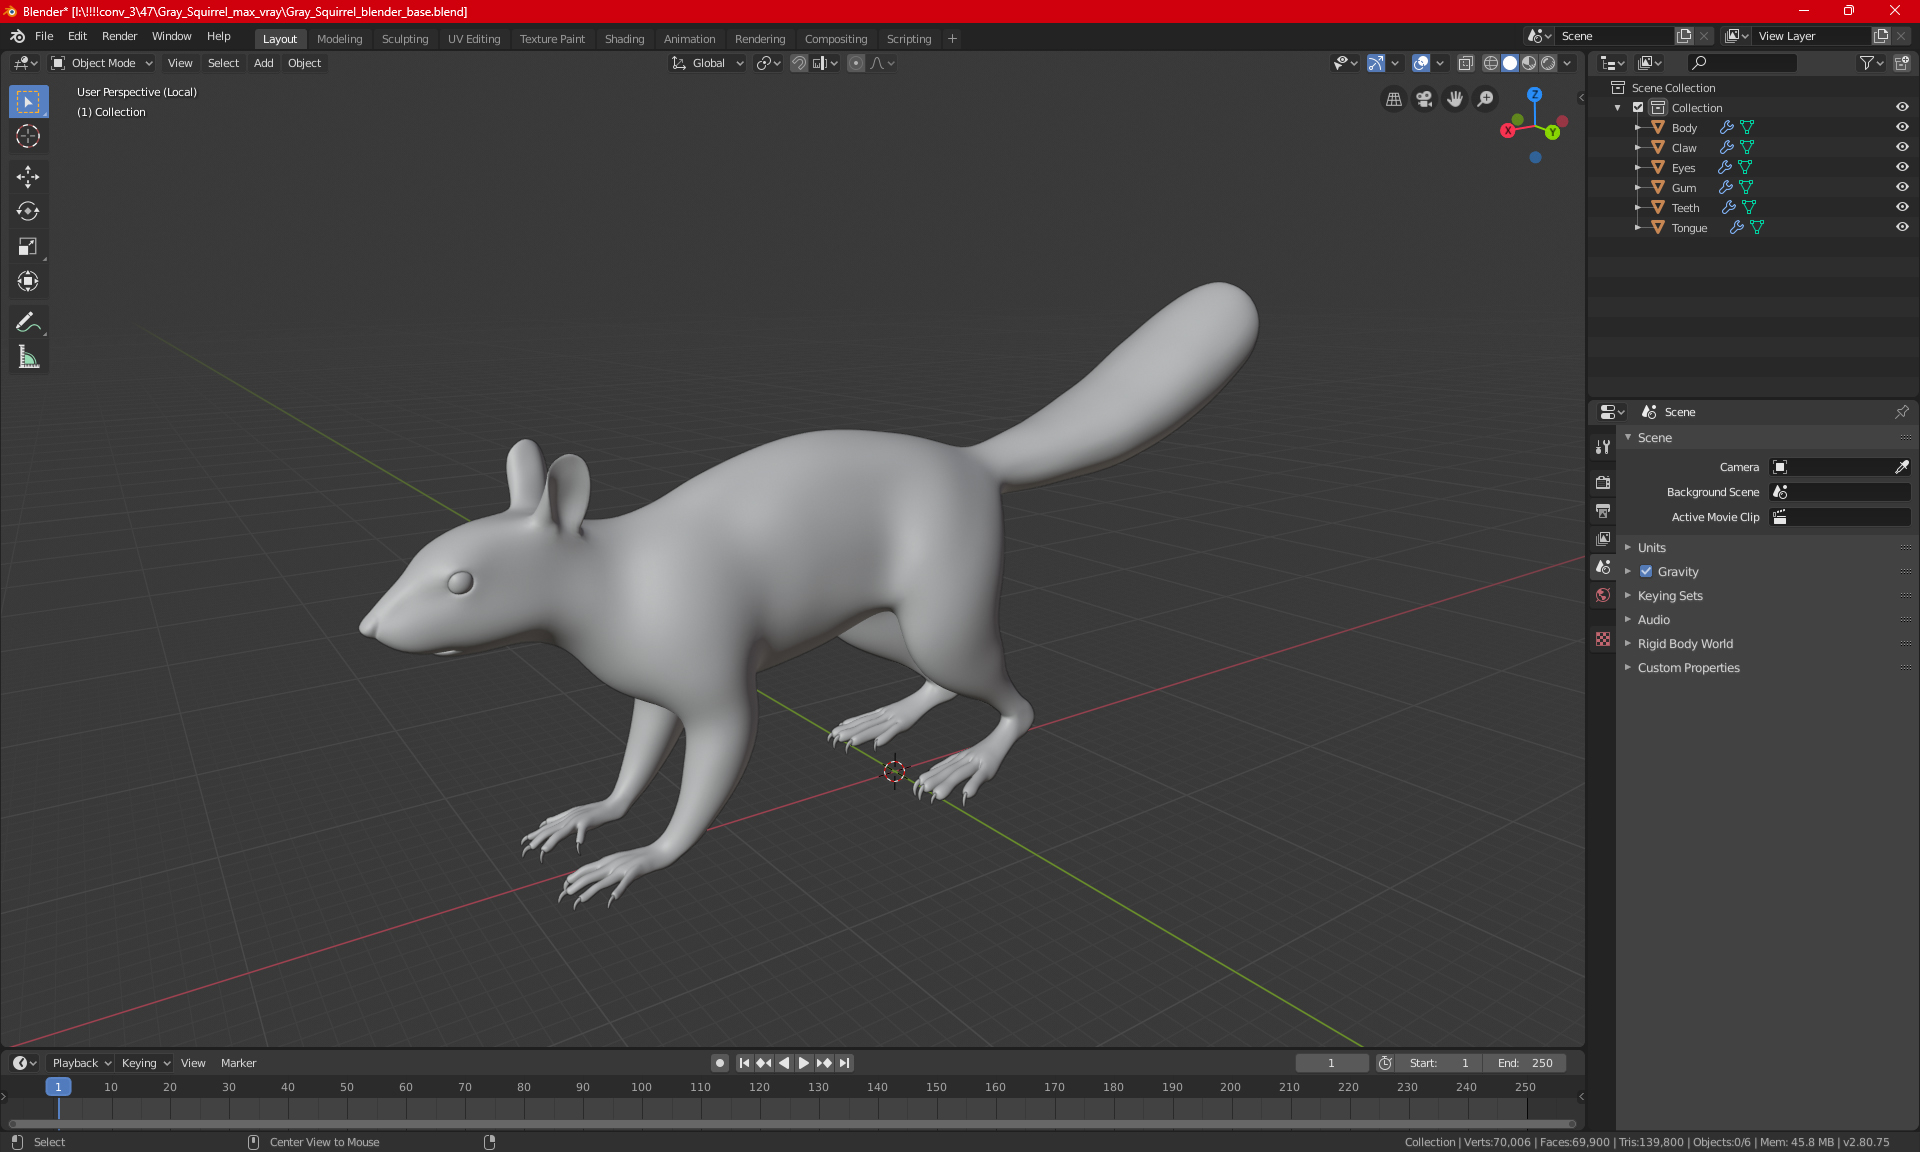
Task: Hide the Teeth object in outliner
Action: 1902,207
